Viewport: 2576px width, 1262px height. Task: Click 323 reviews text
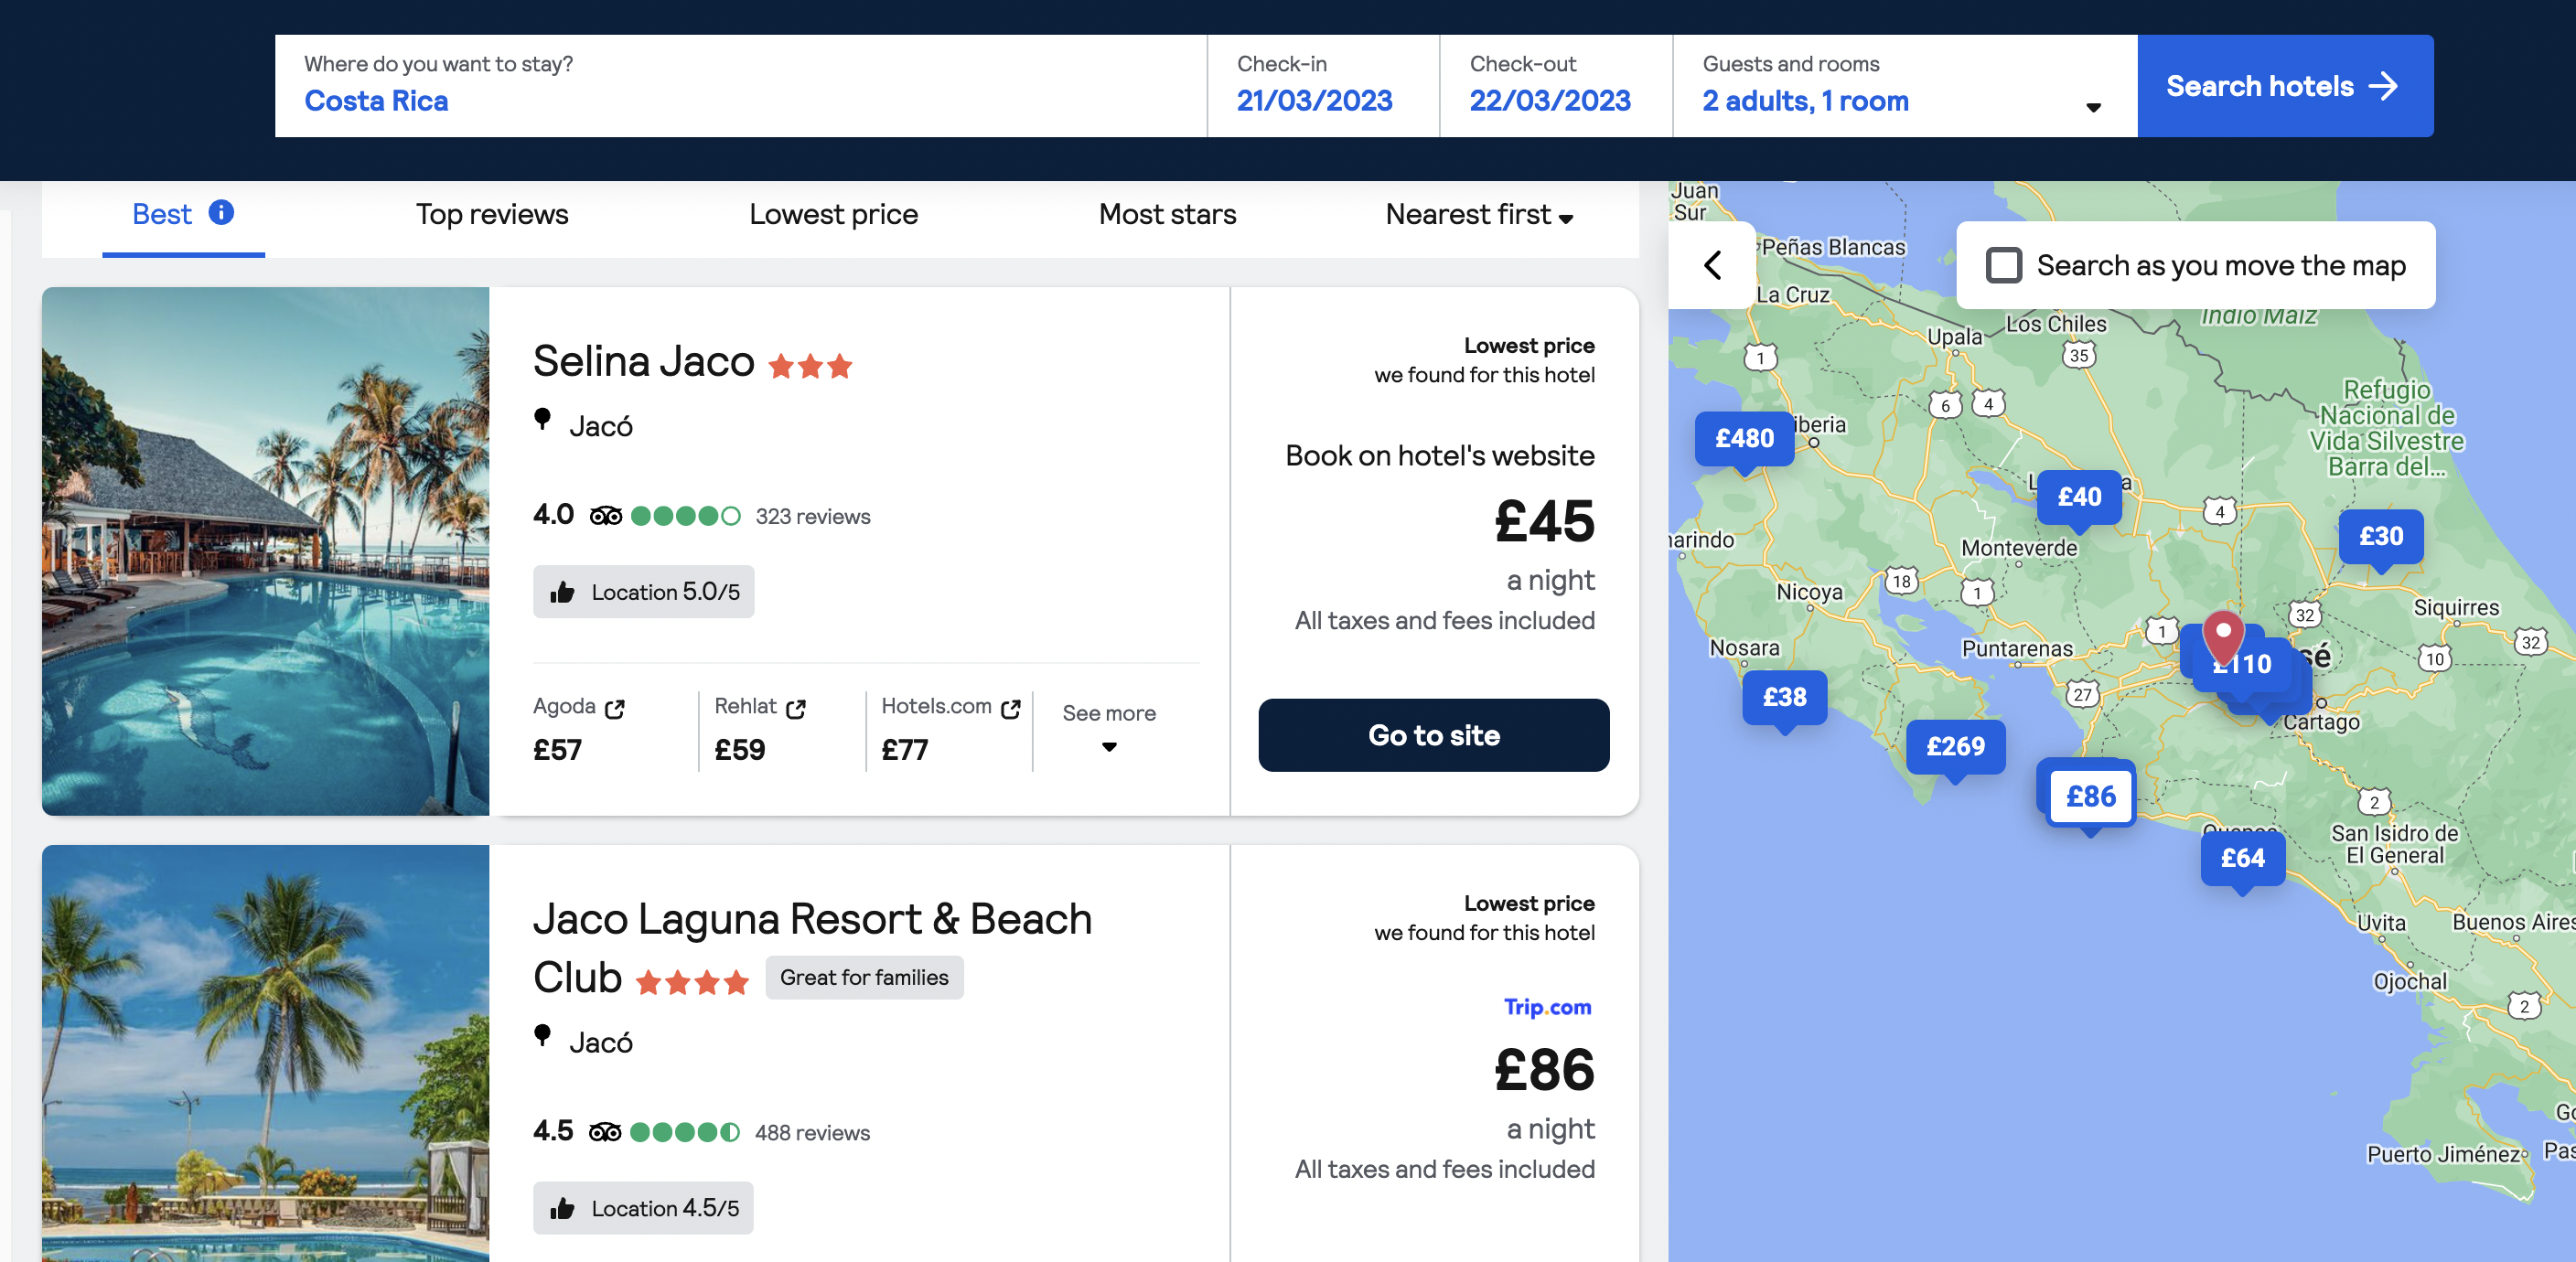(813, 516)
